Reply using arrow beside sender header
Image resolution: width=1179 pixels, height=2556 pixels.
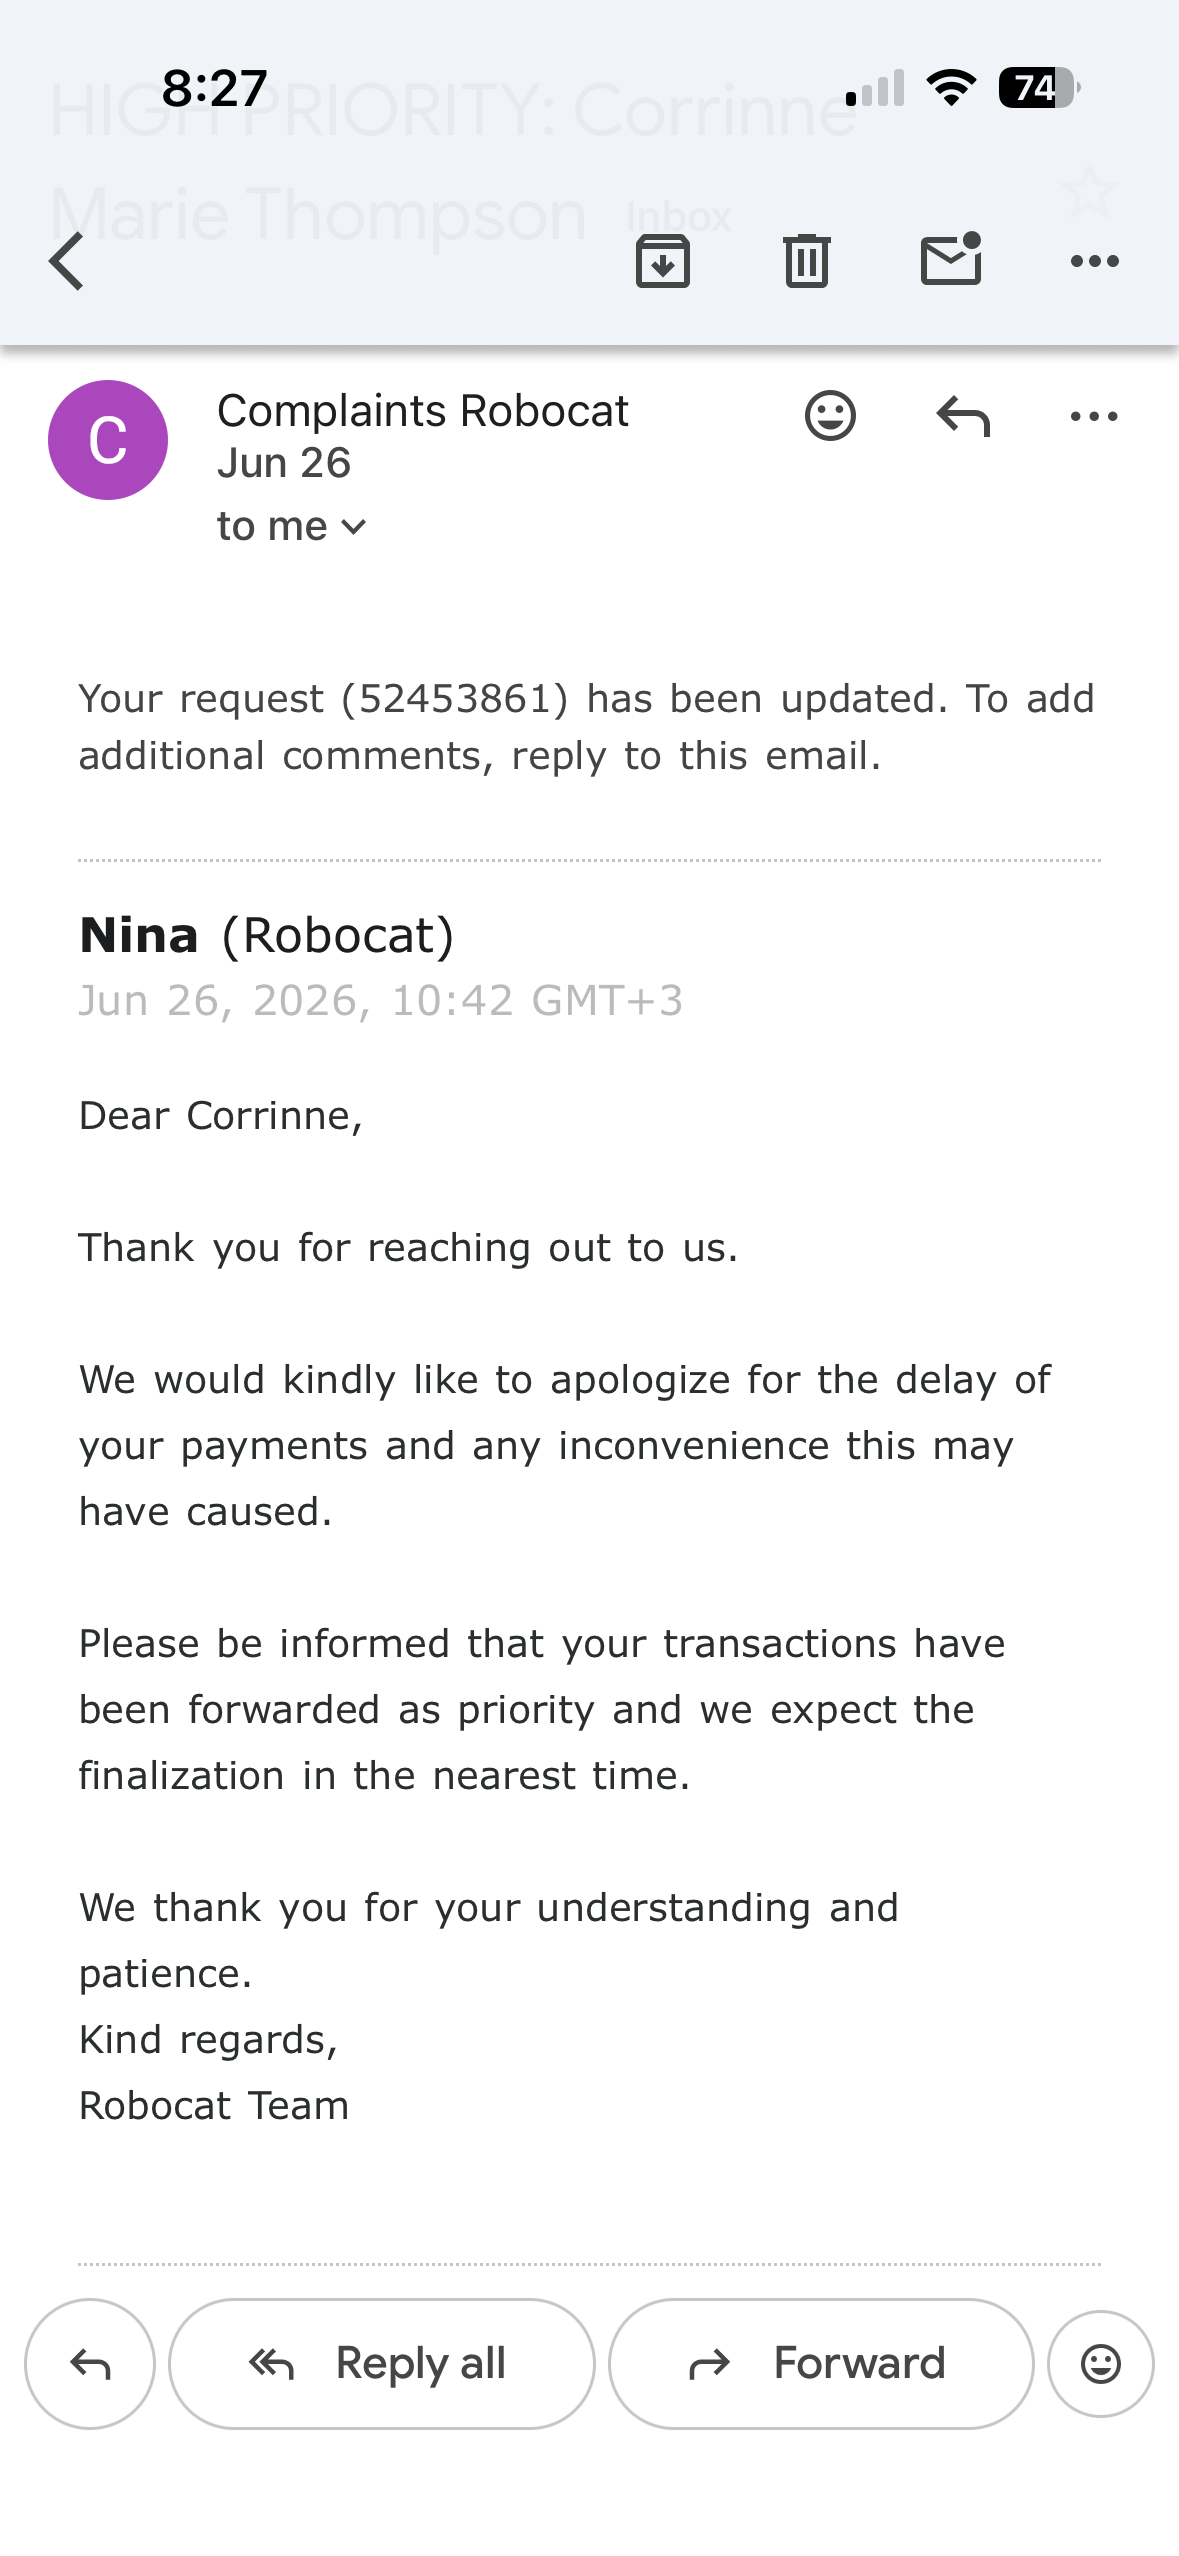coord(963,416)
